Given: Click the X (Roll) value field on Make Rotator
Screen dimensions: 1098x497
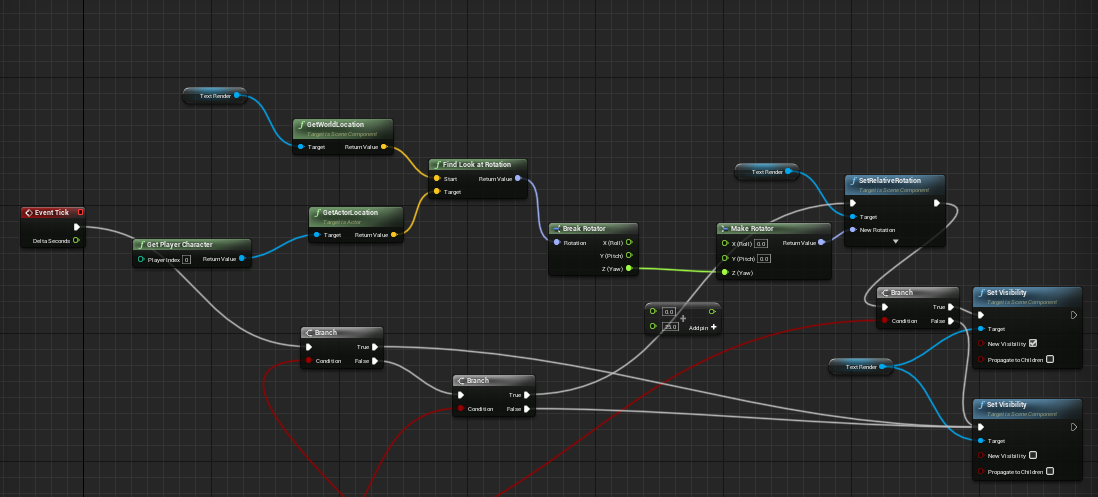Looking at the screenshot, I should point(761,243).
